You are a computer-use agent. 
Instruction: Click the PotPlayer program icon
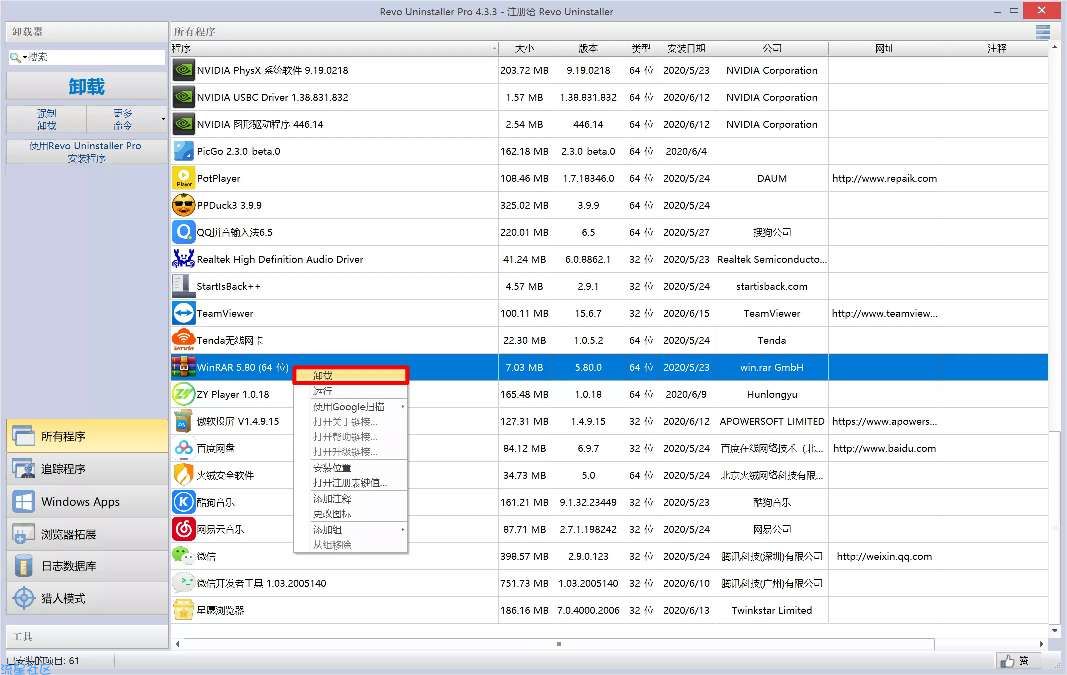(x=184, y=178)
